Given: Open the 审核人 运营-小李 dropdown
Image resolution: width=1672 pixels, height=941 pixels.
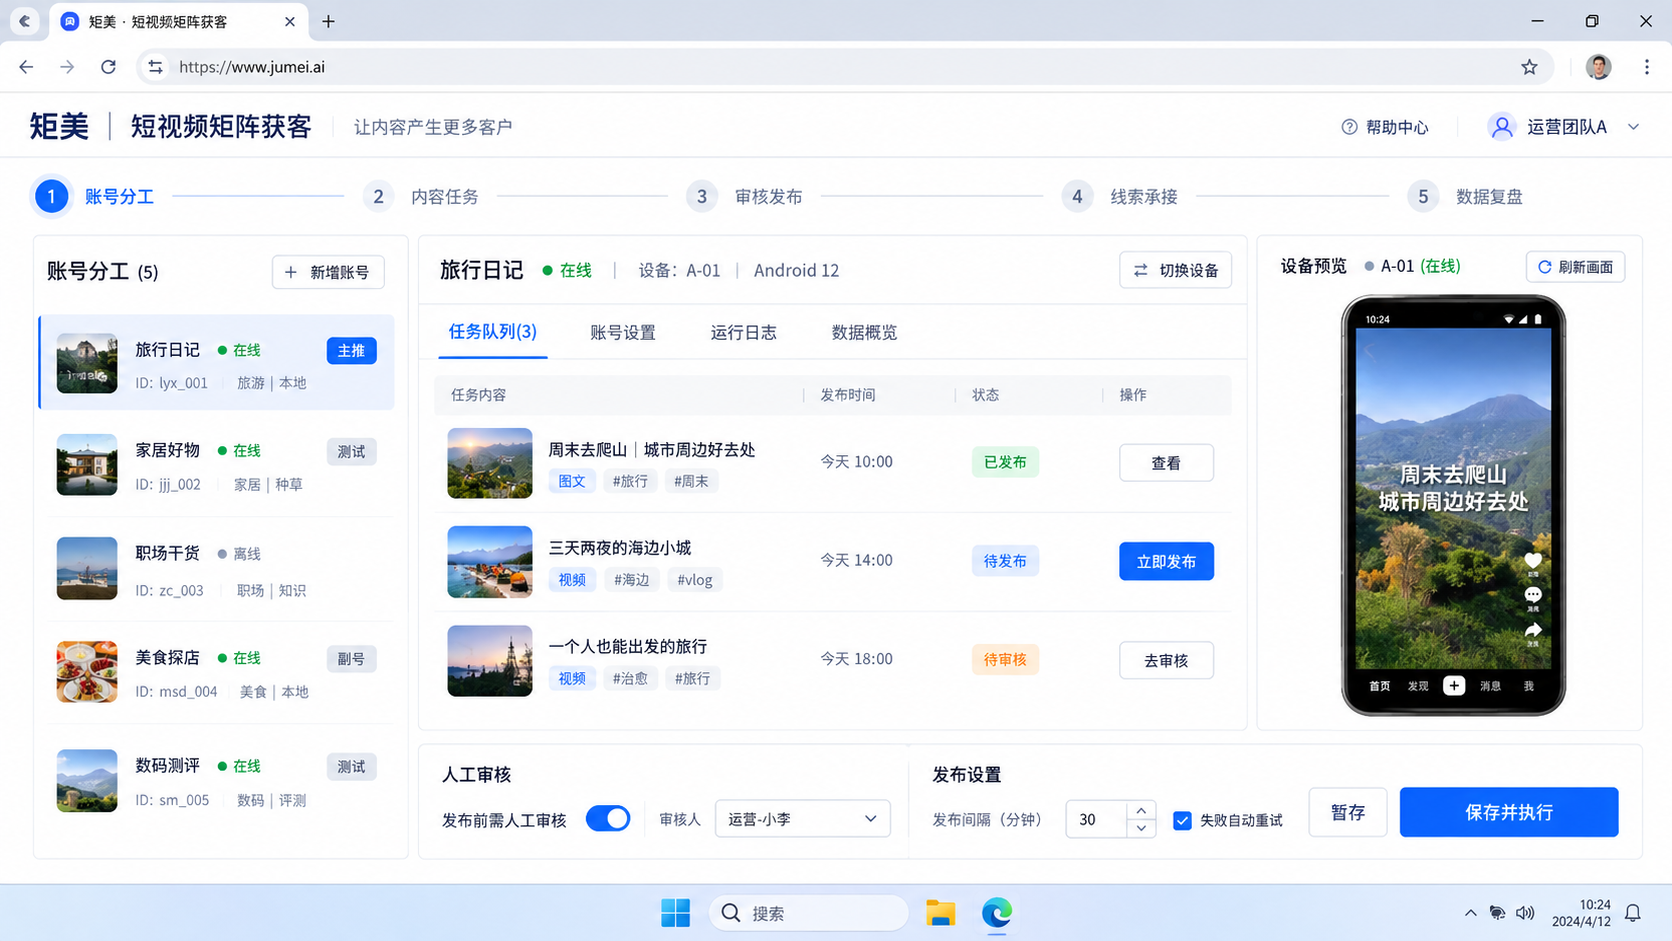Looking at the screenshot, I should pyautogui.click(x=802, y=819).
